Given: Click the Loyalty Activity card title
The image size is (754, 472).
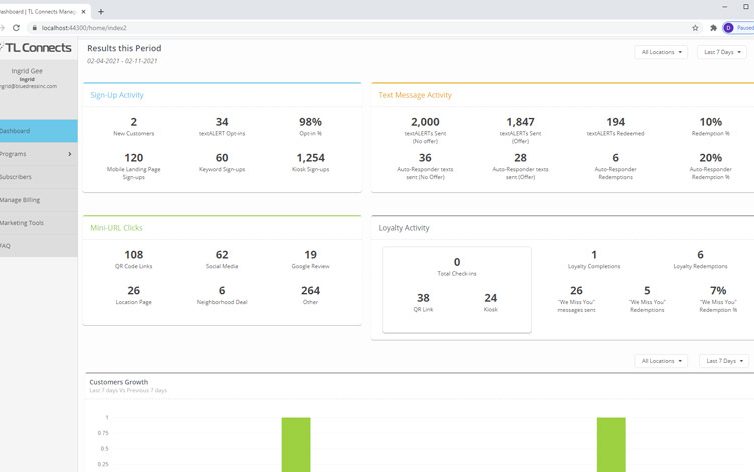Looking at the screenshot, I should point(404,228).
